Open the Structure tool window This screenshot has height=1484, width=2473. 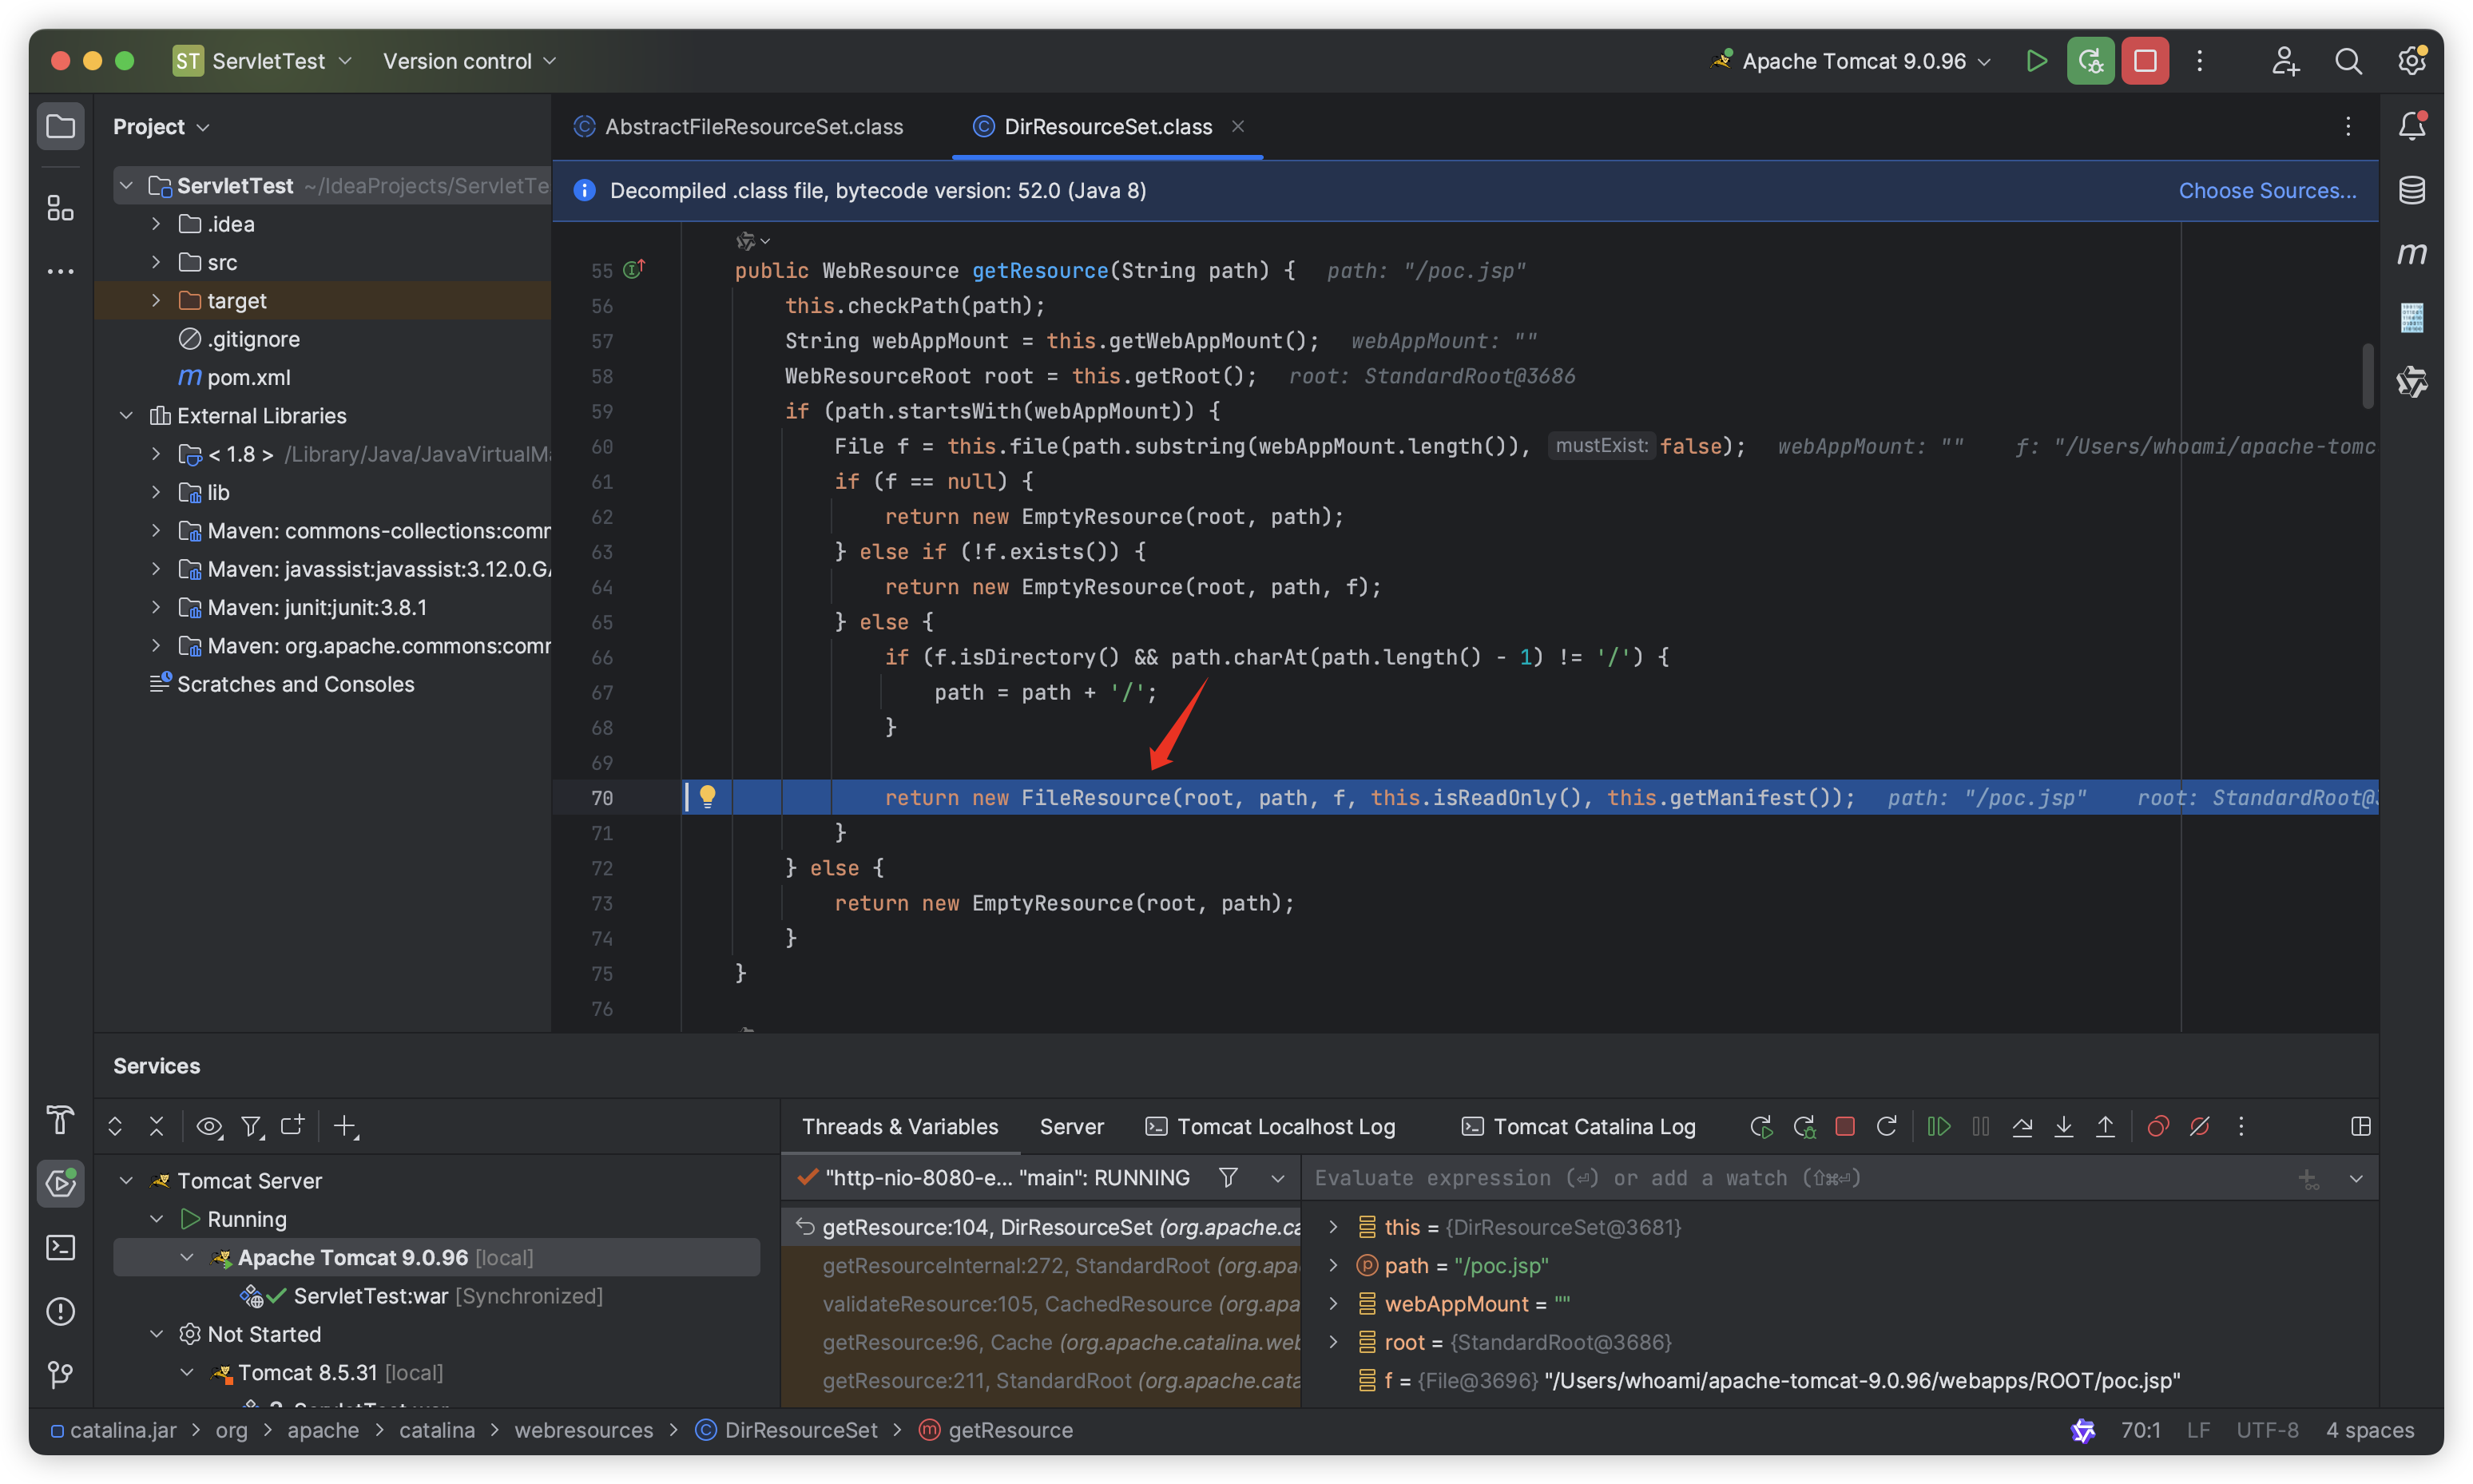coord(60,208)
